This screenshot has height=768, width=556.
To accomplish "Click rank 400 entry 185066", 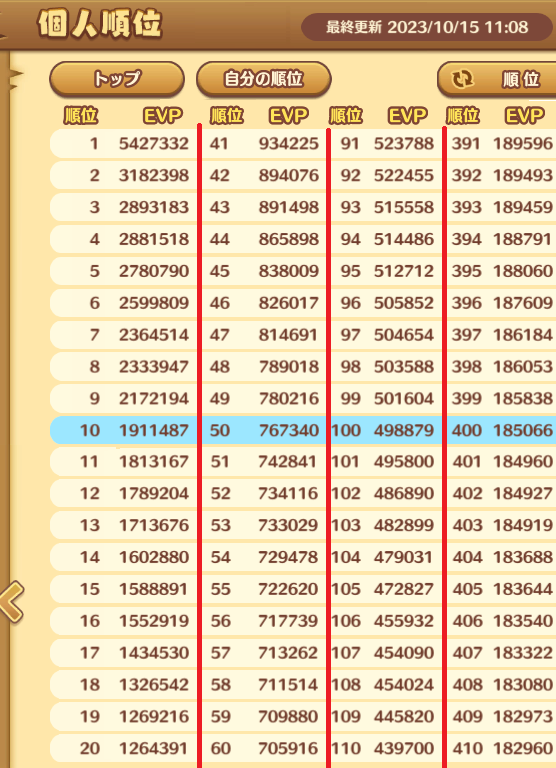I will point(502,430).
